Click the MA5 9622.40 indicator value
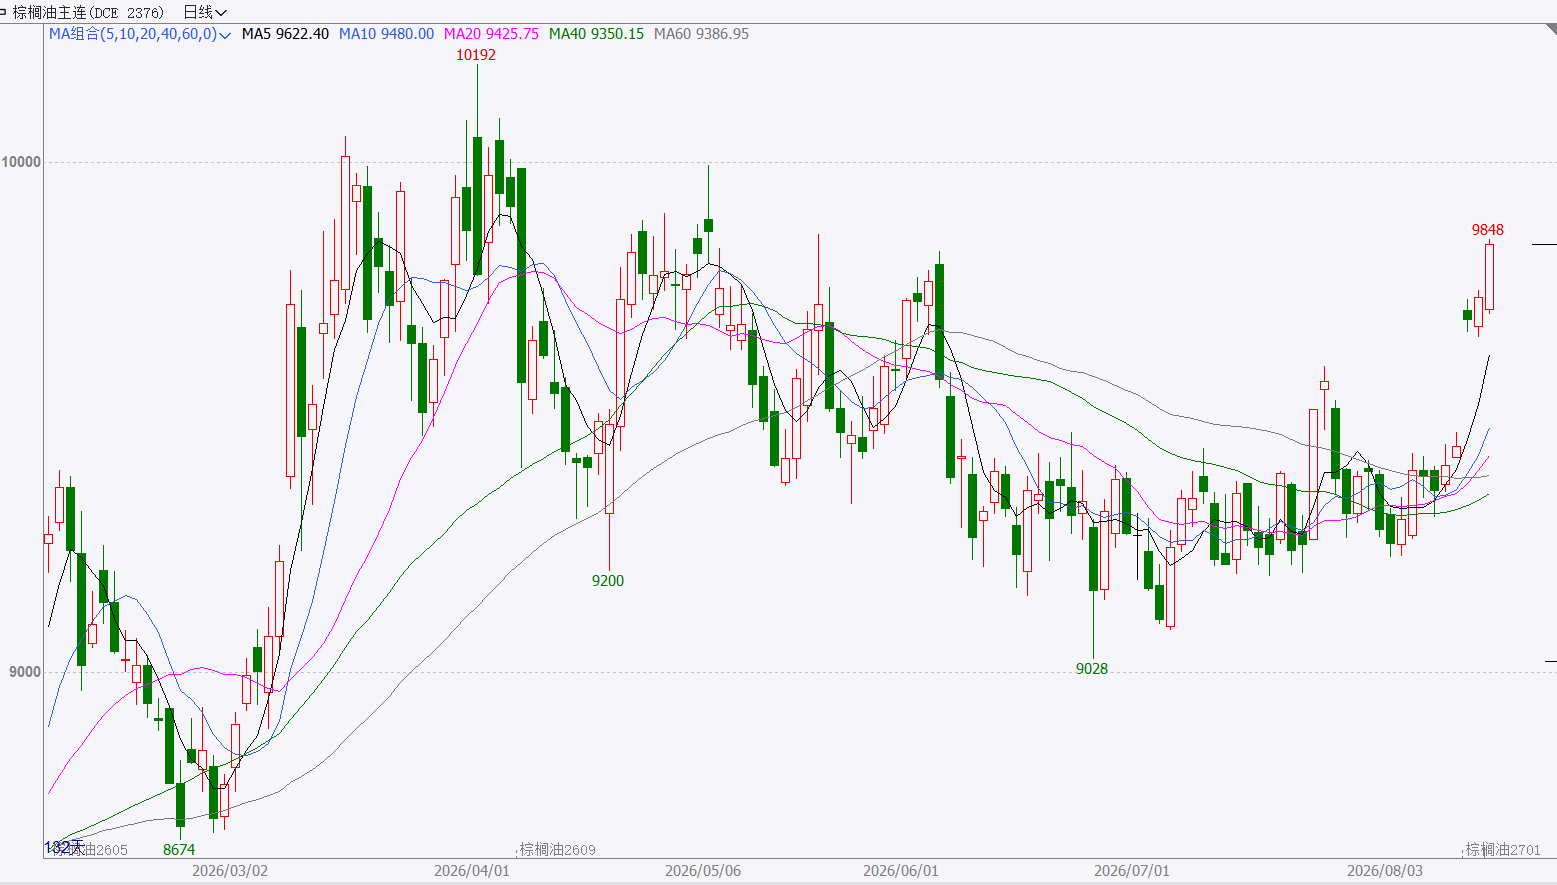Image resolution: width=1557 pixels, height=885 pixels. coord(285,34)
